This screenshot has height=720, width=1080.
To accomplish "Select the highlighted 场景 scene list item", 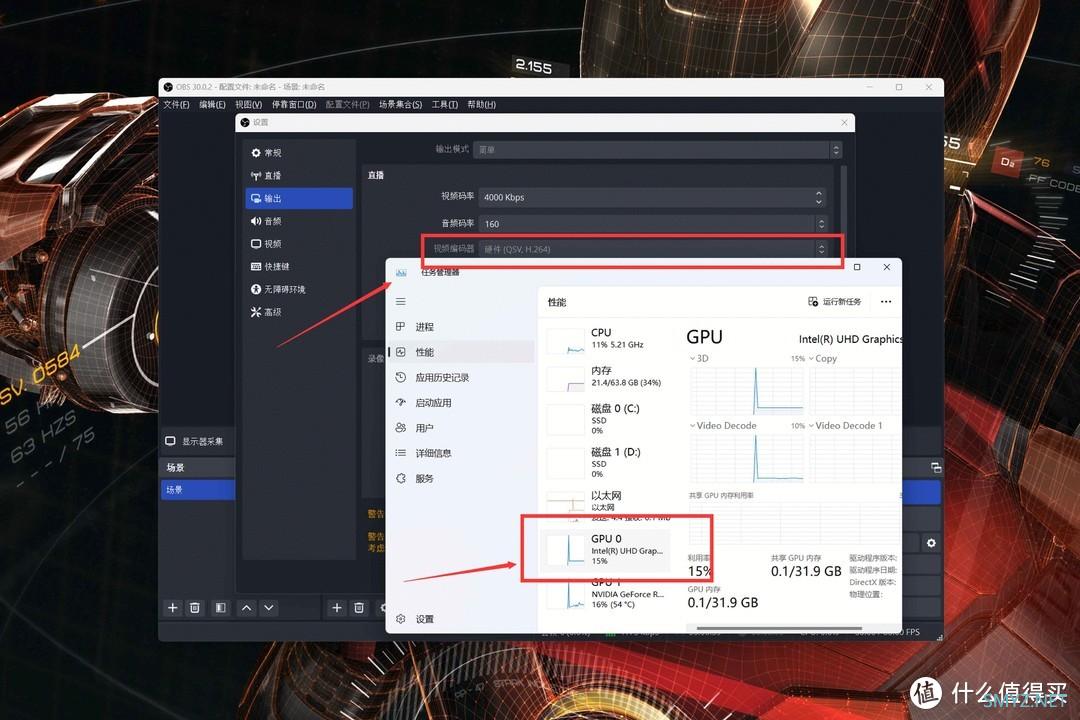I will tap(198, 490).
